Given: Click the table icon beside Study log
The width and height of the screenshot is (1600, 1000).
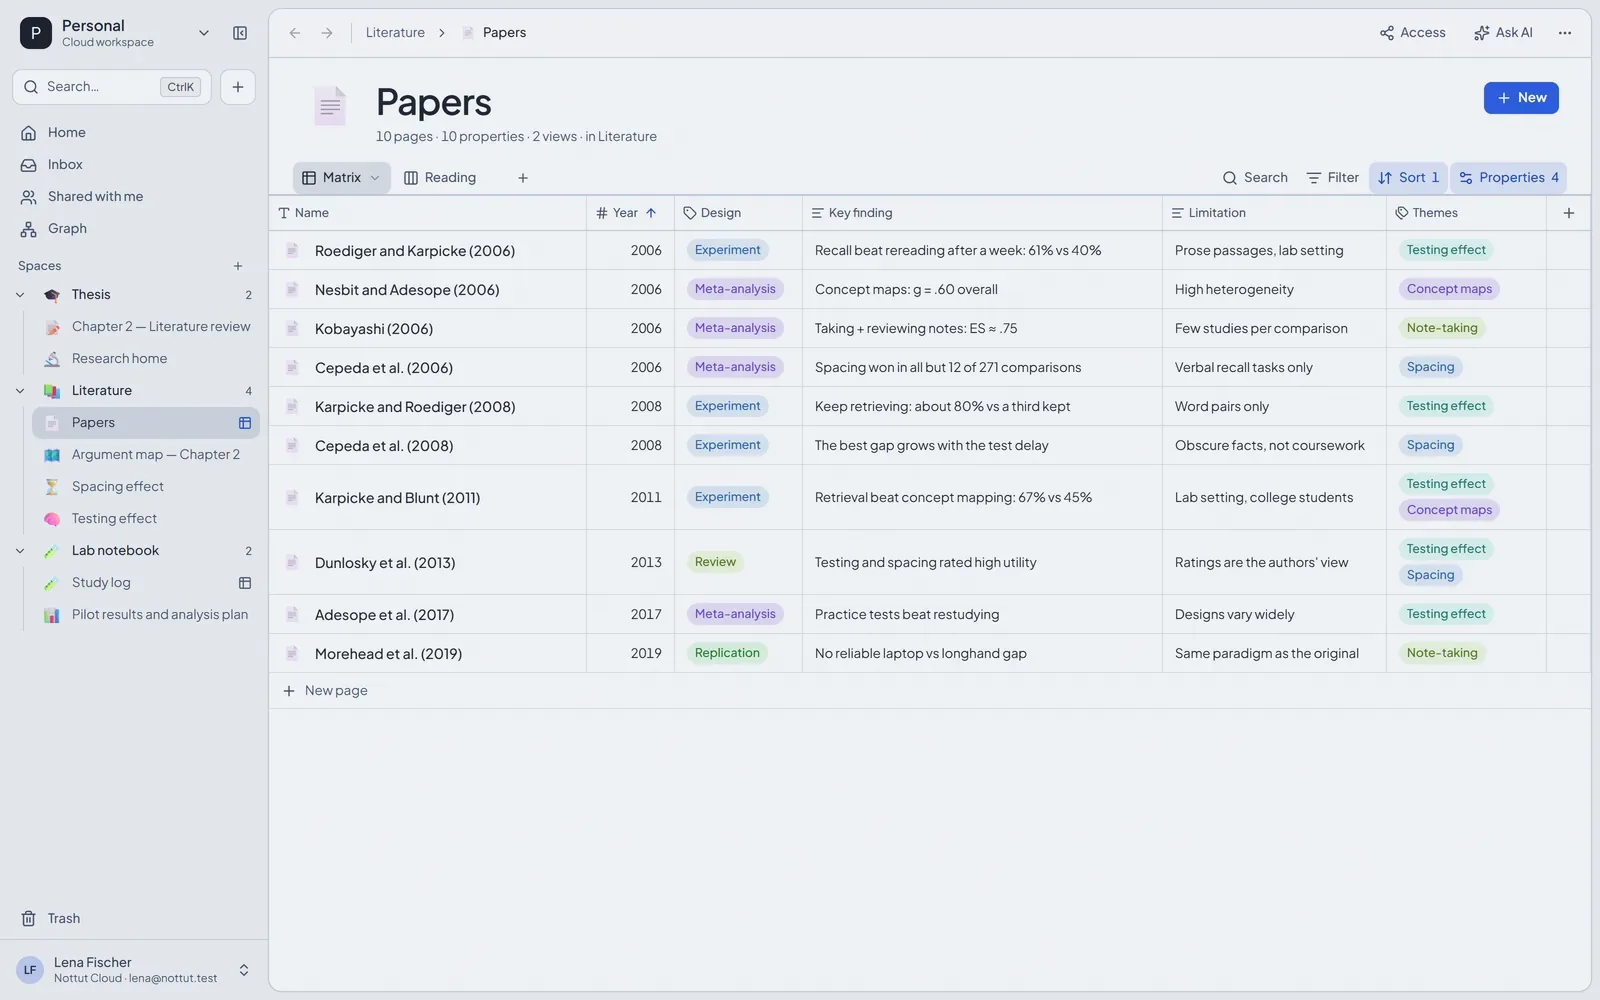Looking at the screenshot, I should (245, 583).
